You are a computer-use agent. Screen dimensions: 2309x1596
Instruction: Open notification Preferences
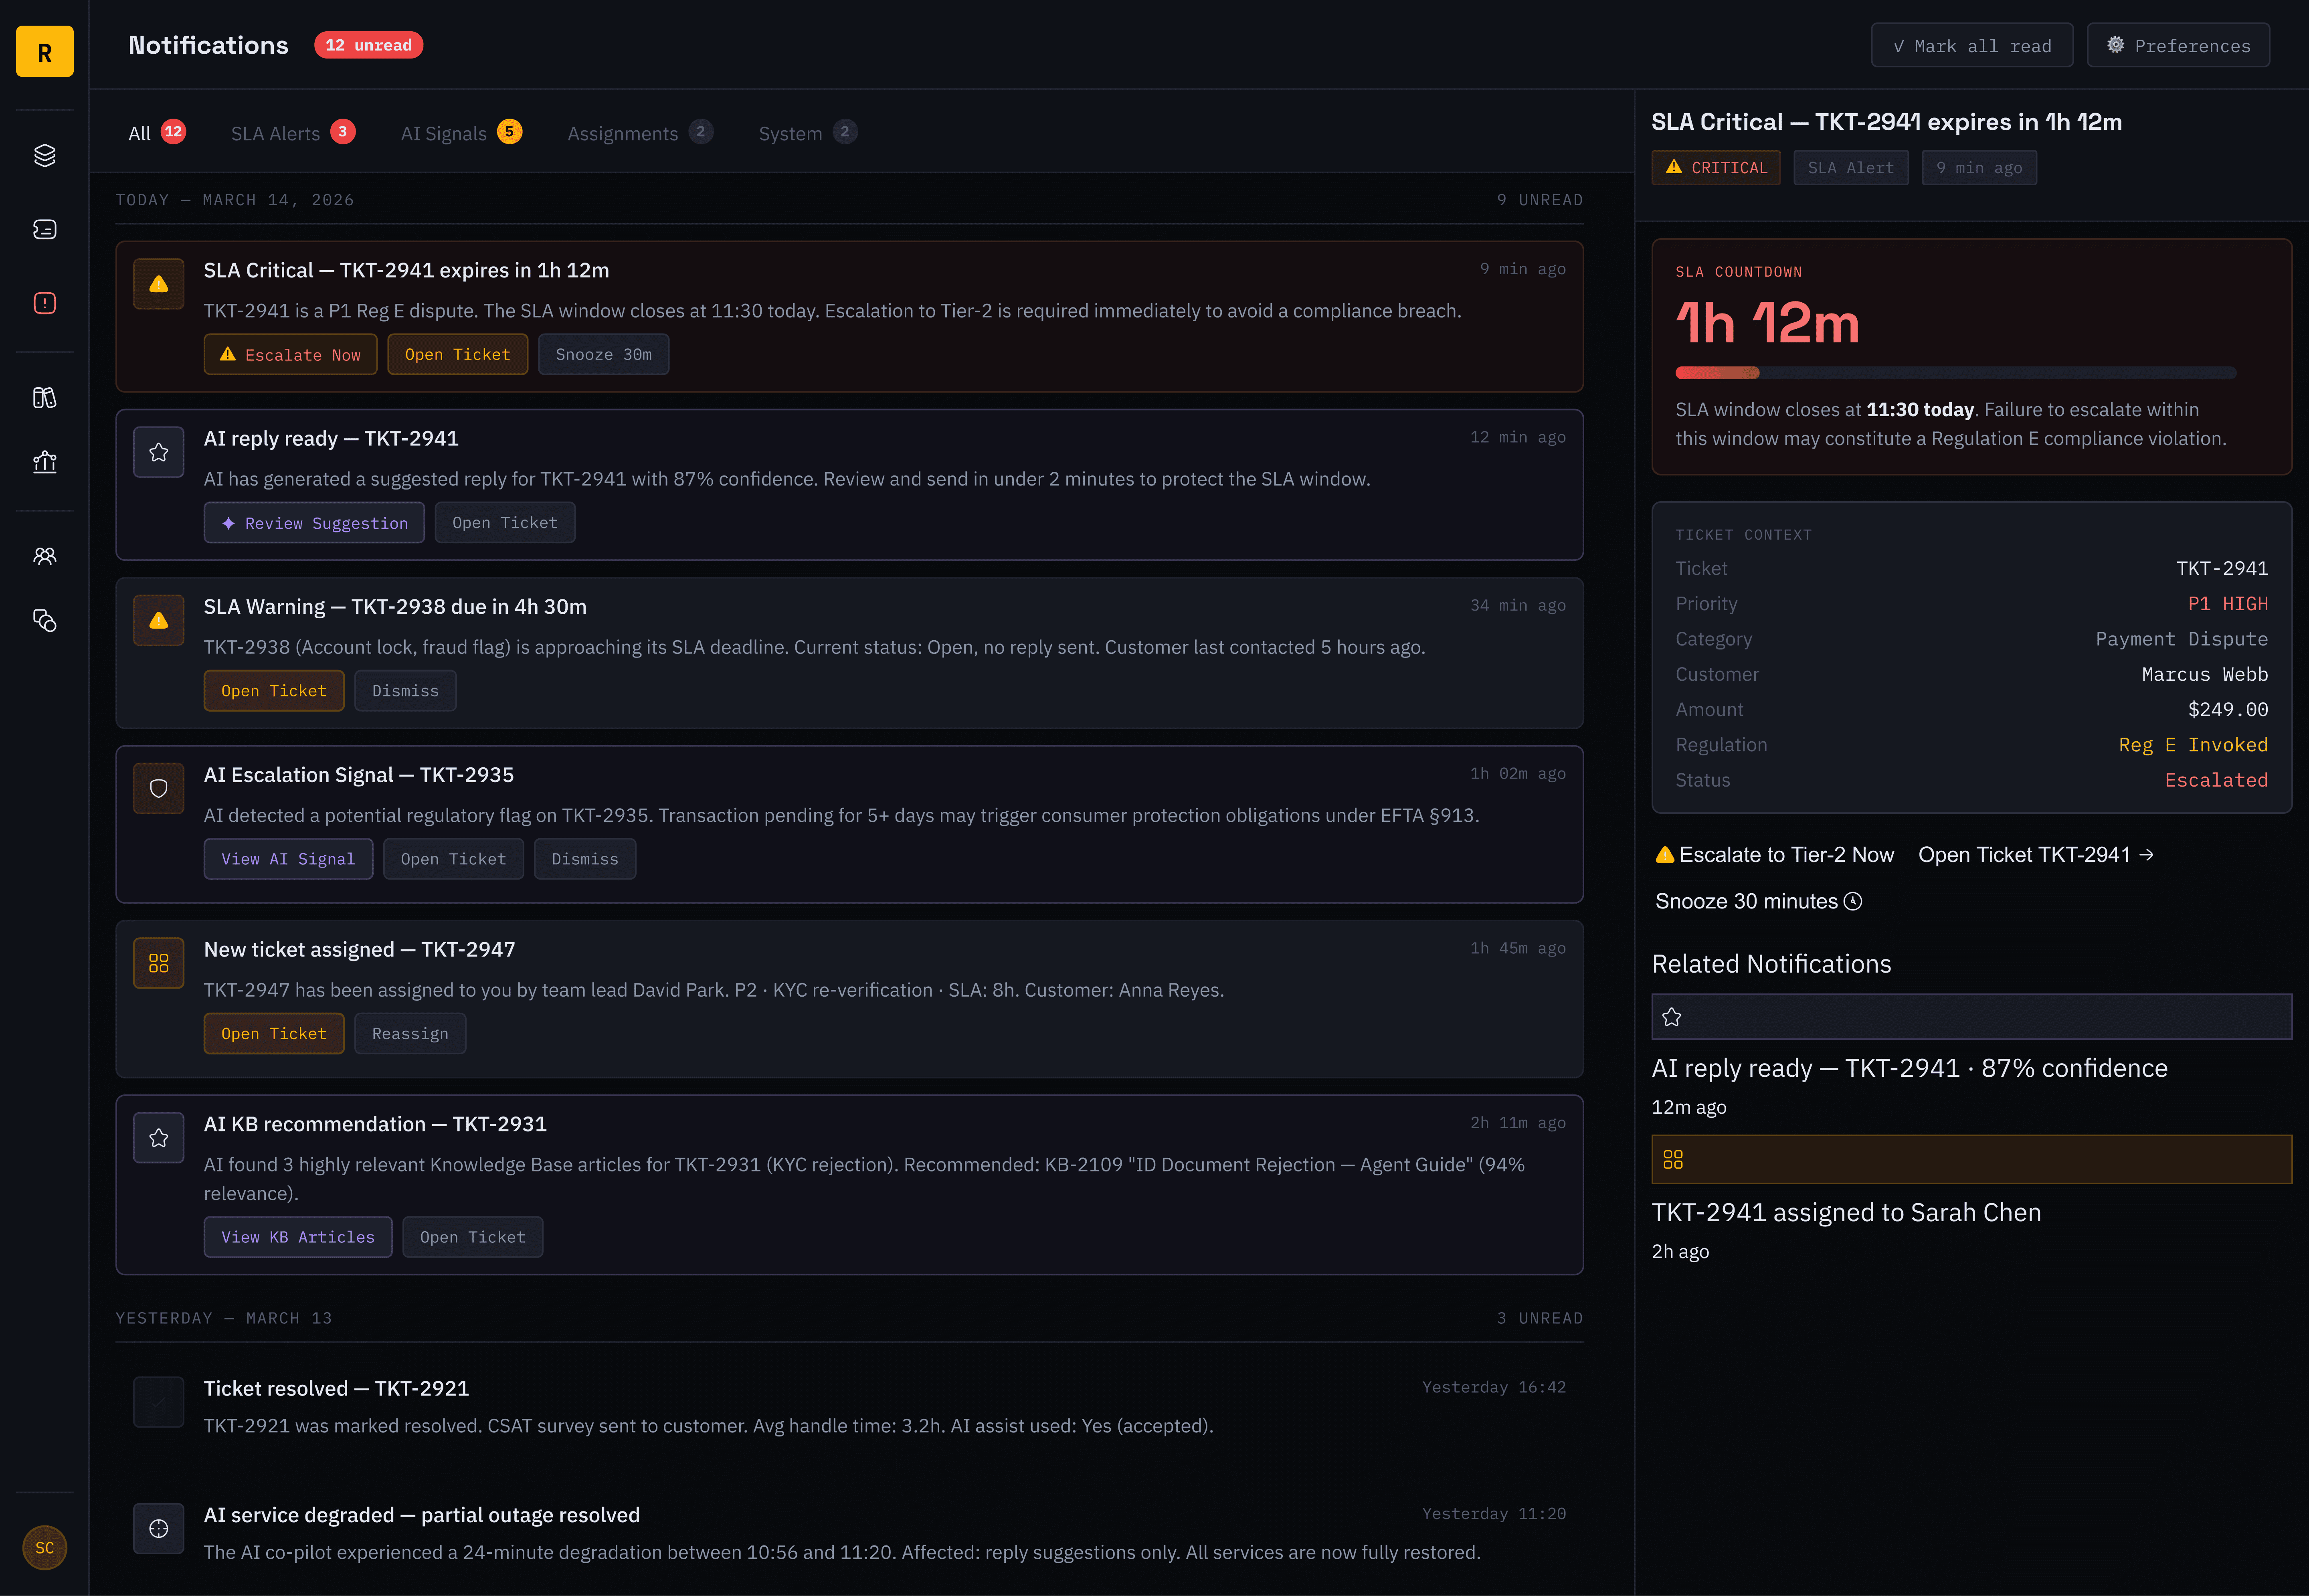[2177, 46]
